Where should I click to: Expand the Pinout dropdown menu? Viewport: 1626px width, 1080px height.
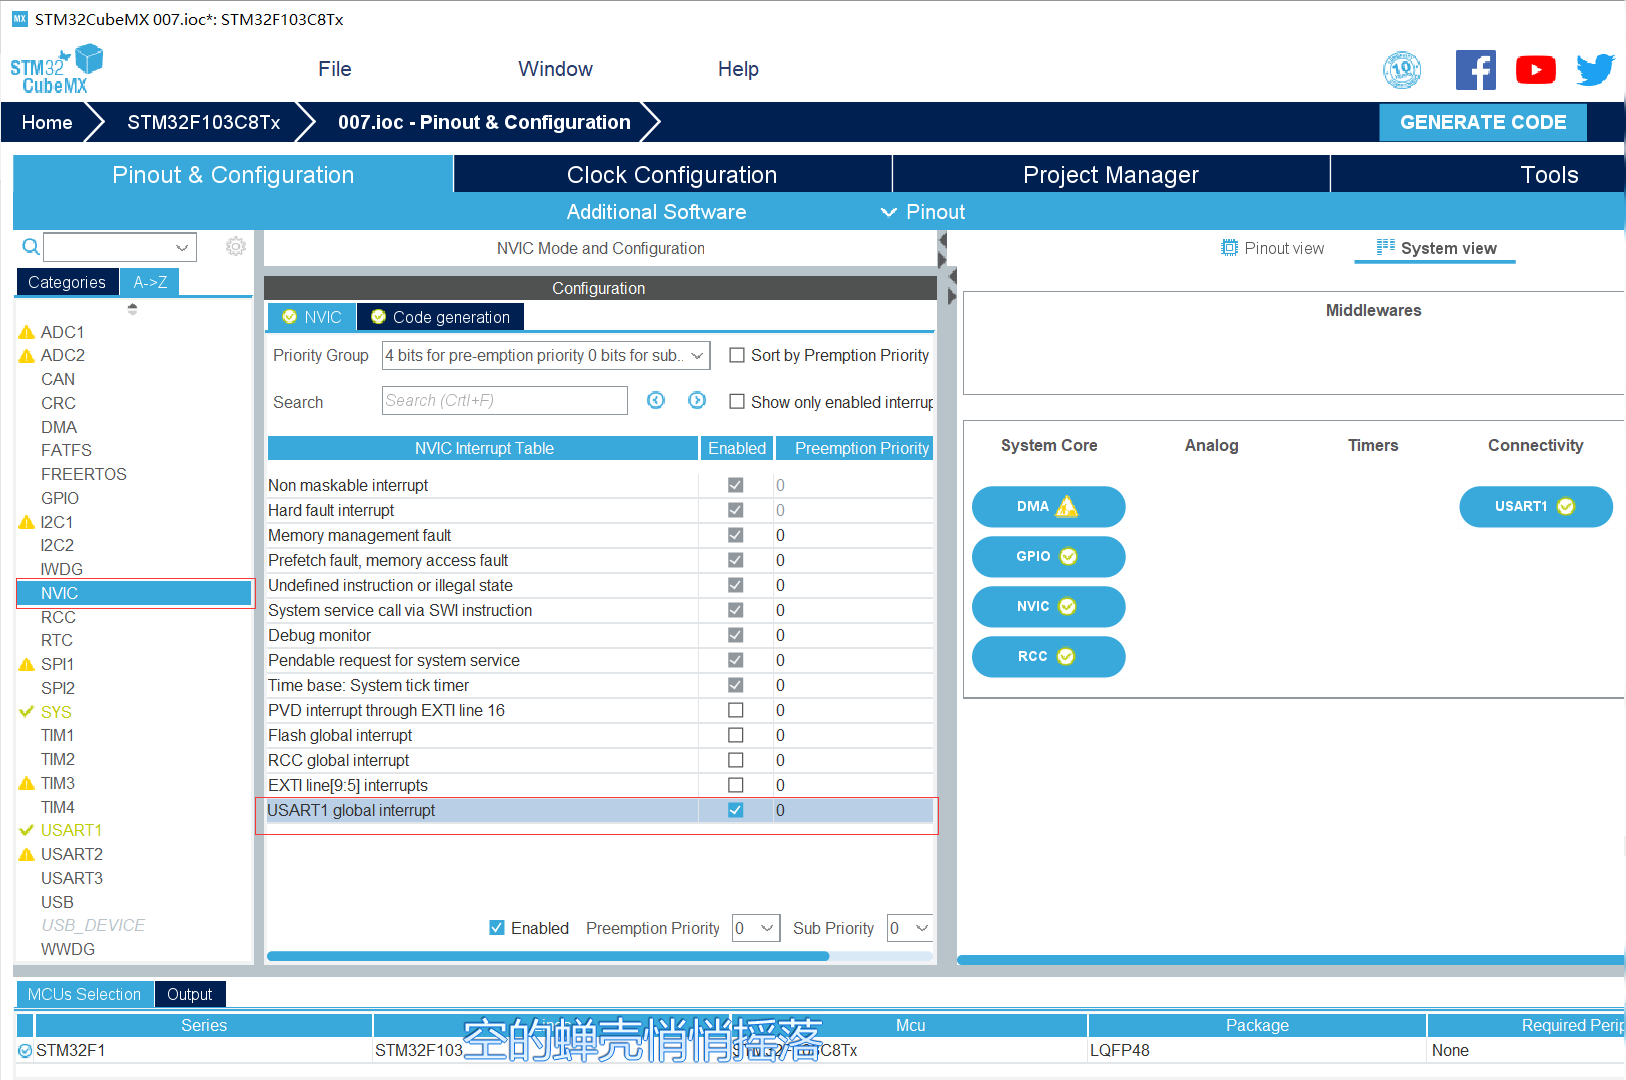922,212
